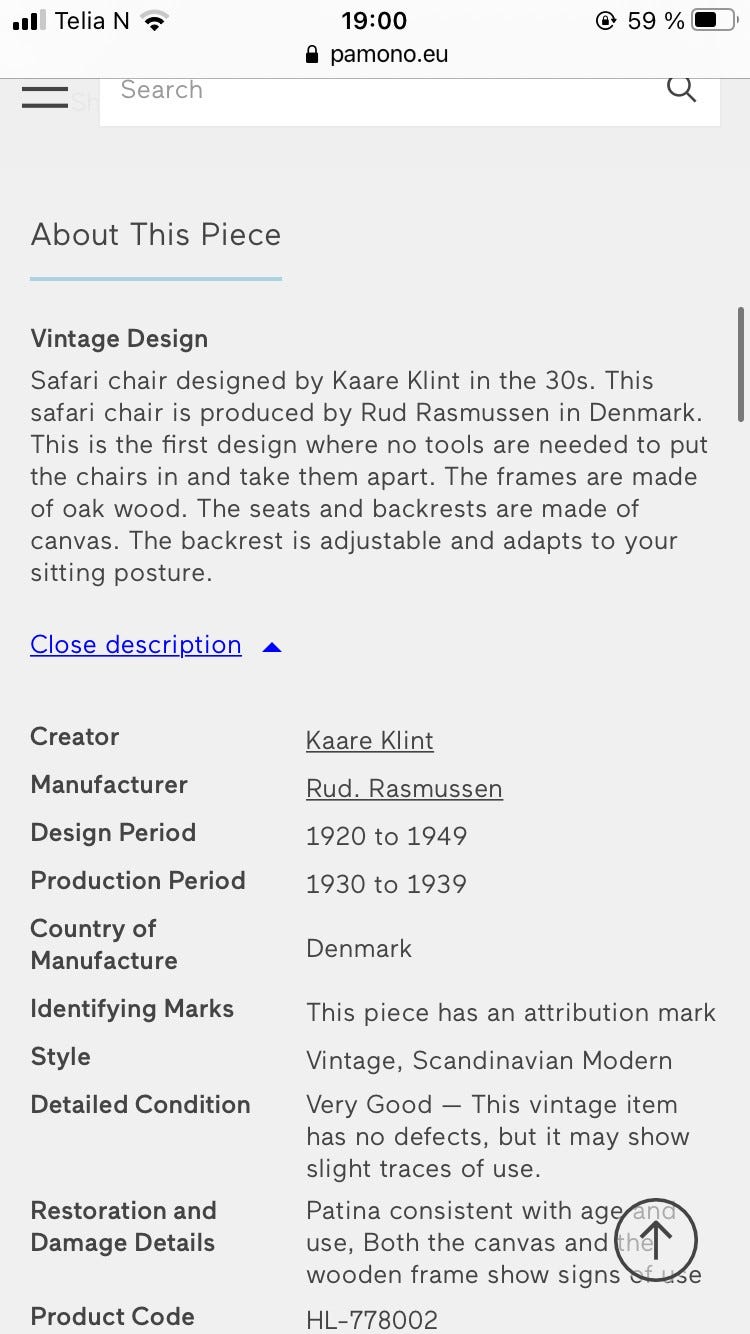This screenshot has width=750, height=1334.
Task: Tap the Product Code HL-778002 value
Action: (x=372, y=1320)
